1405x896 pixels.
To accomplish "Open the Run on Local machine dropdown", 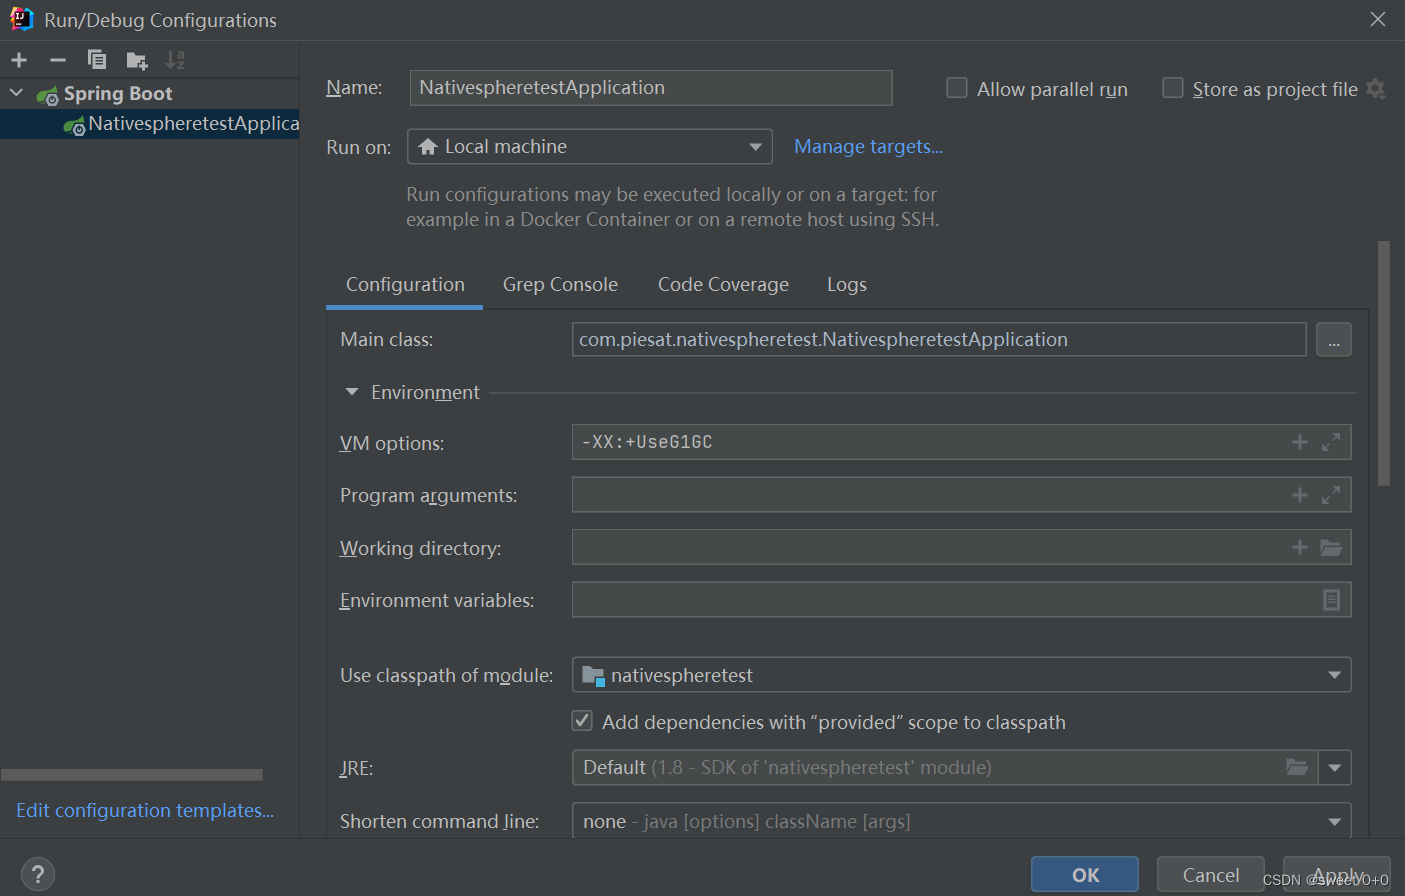I will (x=590, y=147).
